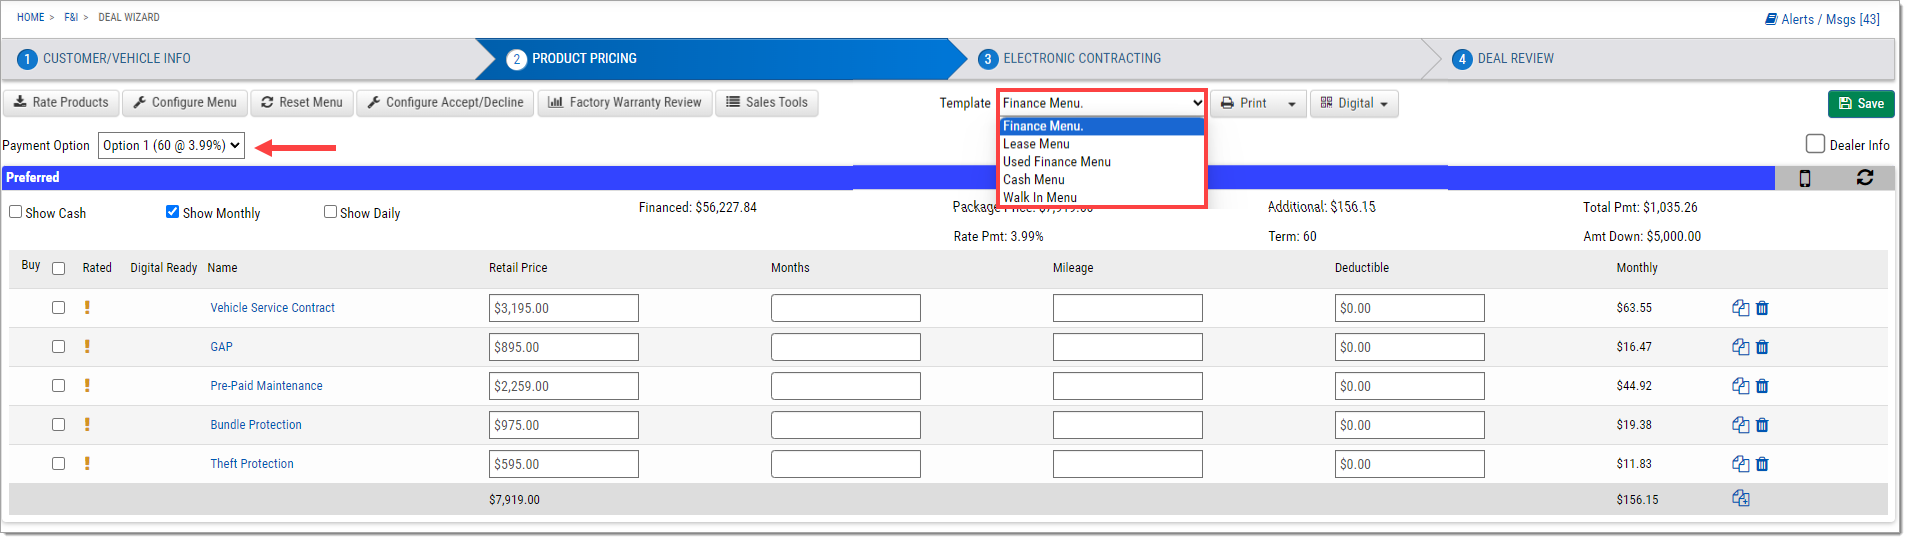Image resolution: width=1907 pixels, height=540 pixels.
Task: Check Buy for Theft Protection
Action: point(58,464)
